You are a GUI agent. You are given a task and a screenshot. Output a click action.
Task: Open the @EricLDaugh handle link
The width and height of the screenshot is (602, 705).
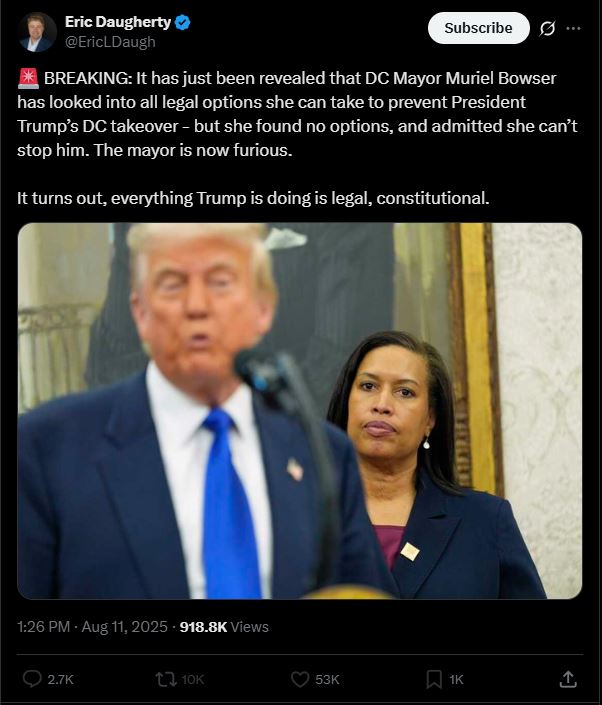click(110, 42)
